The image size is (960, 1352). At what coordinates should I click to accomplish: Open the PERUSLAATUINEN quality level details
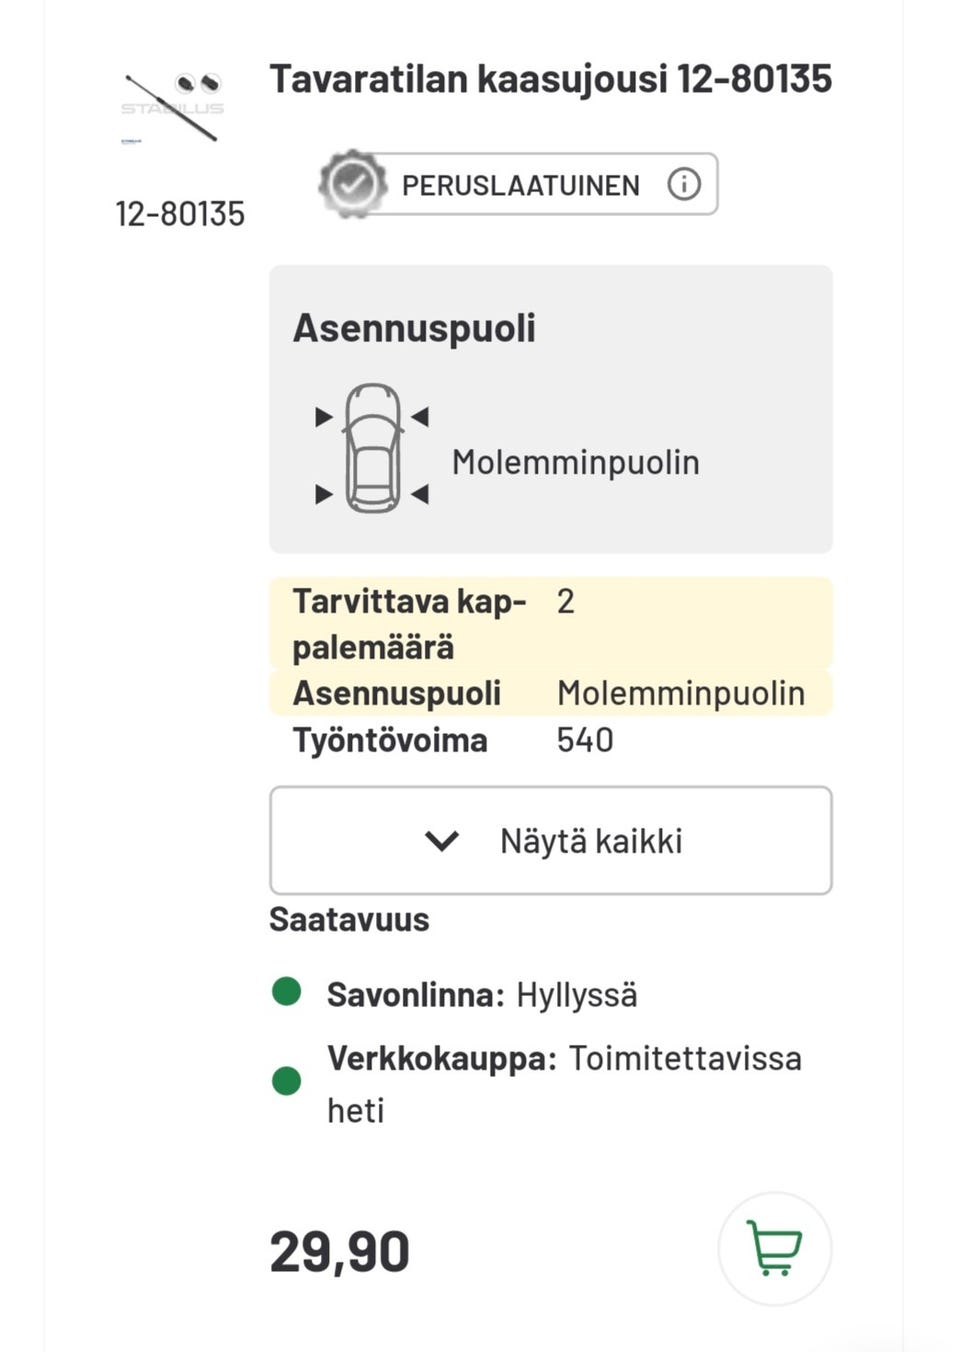coord(520,185)
